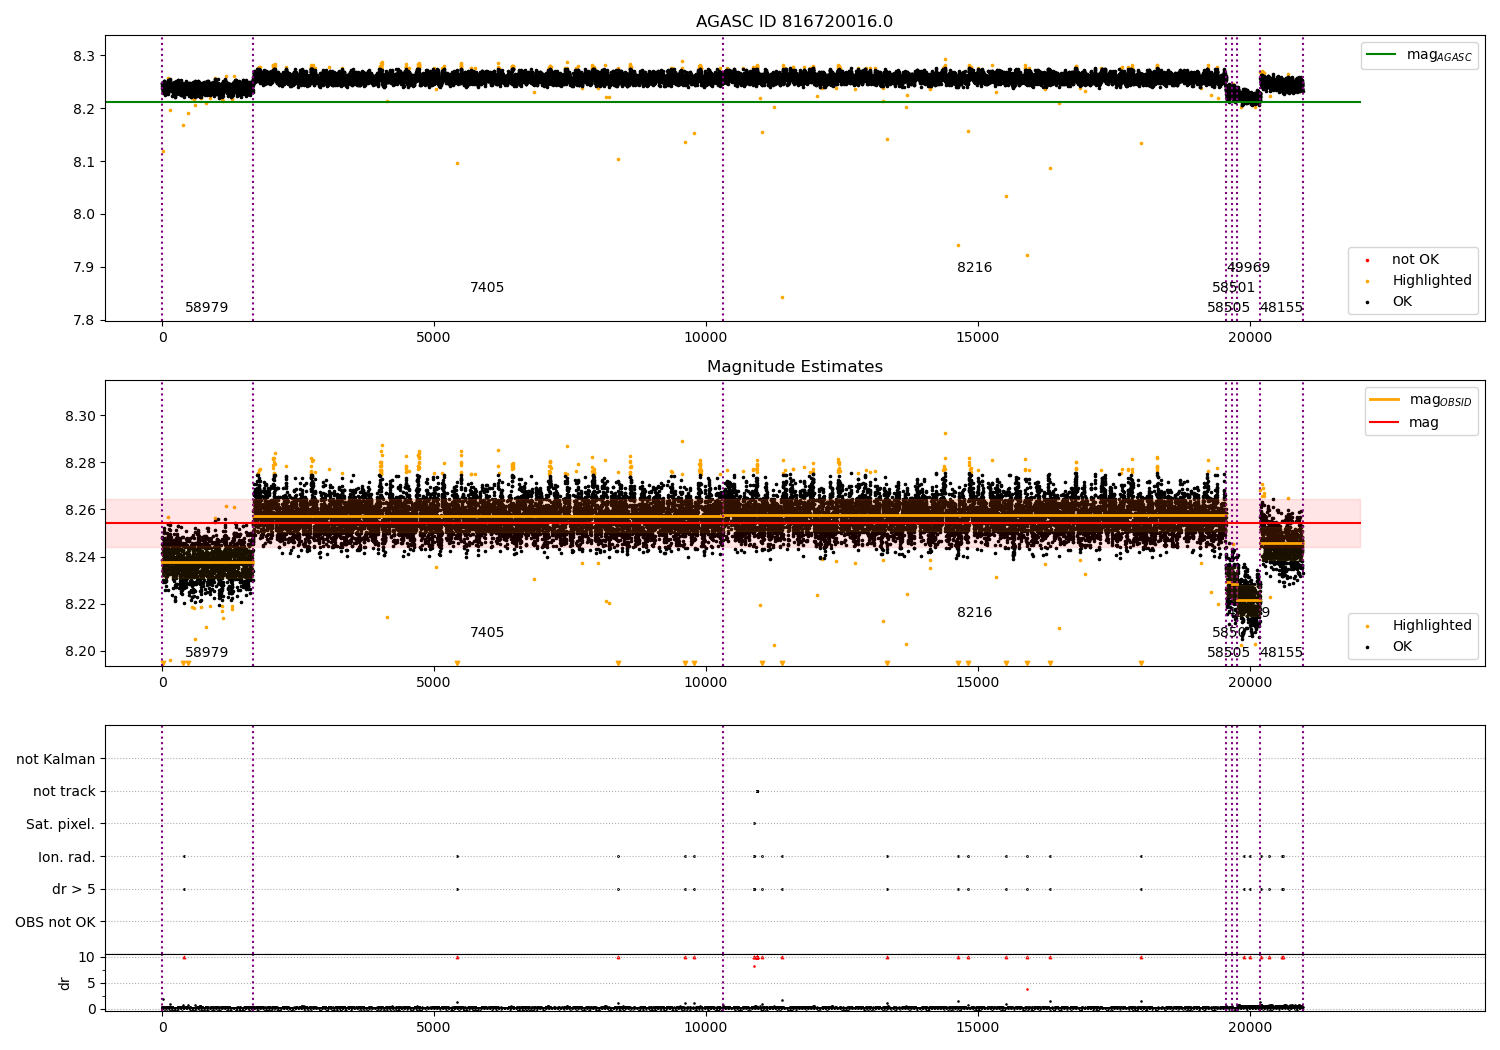The width and height of the screenshot is (1500, 1050).
Task: Click the '10' tick on the dr axis
Action: coord(87,958)
